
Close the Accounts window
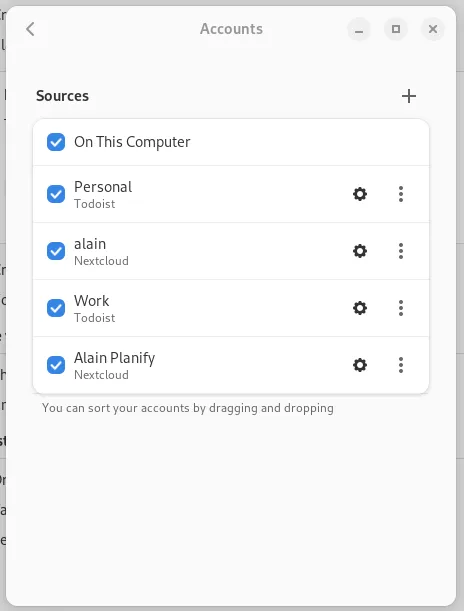click(x=432, y=29)
